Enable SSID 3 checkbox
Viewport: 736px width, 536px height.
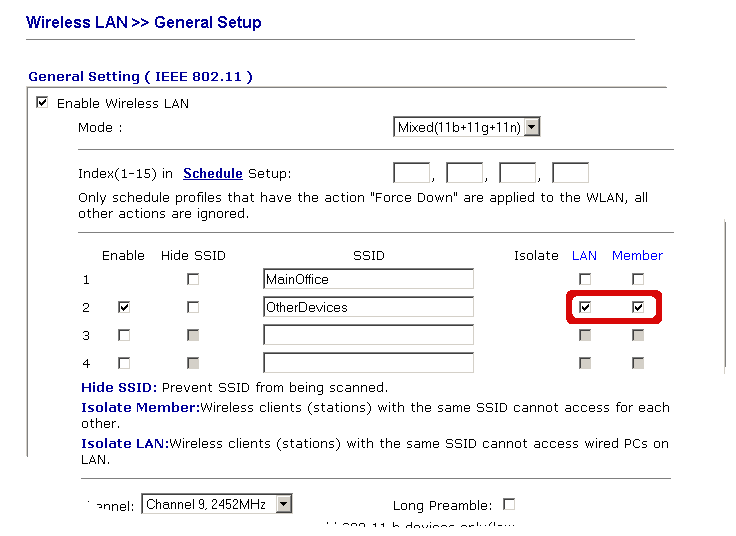click(123, 335)
